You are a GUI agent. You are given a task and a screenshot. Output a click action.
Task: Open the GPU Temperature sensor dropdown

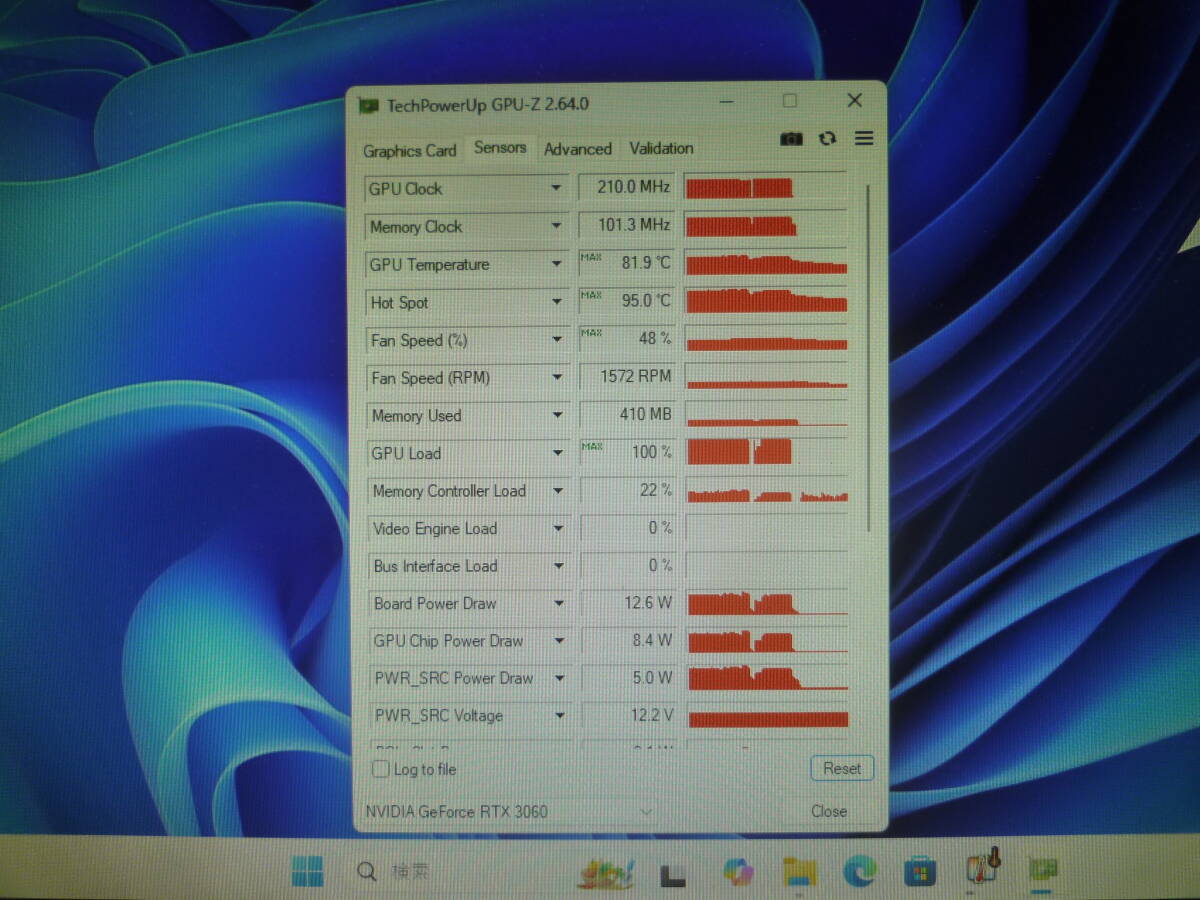[x=557, y=264]
